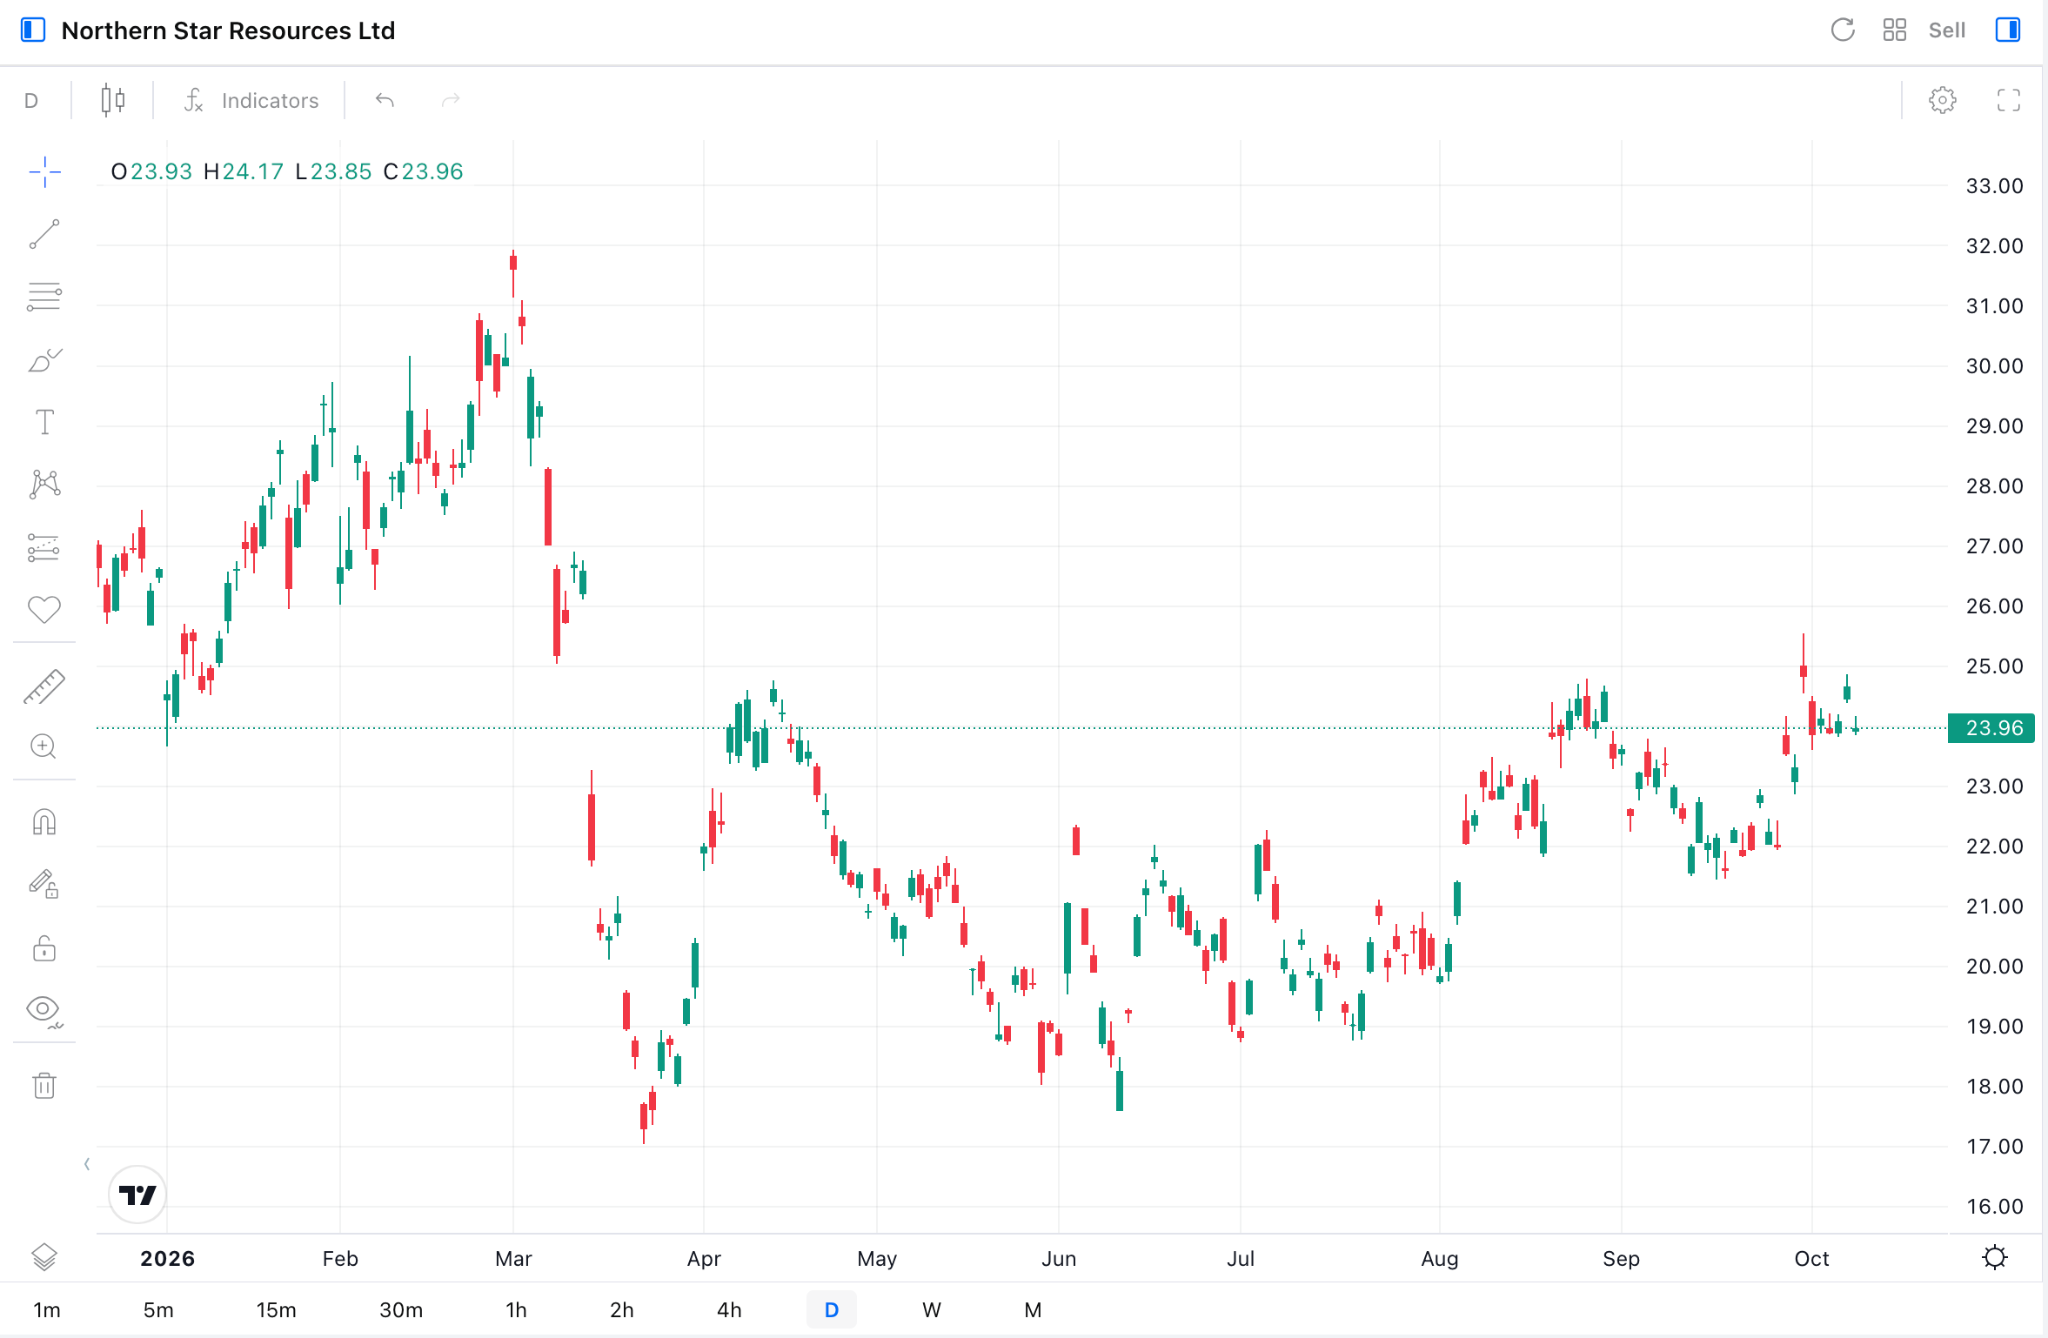Open the patterns drawing tool
The height and width of the screenshot is (1338, 2048).
click(x=44, y=485)
